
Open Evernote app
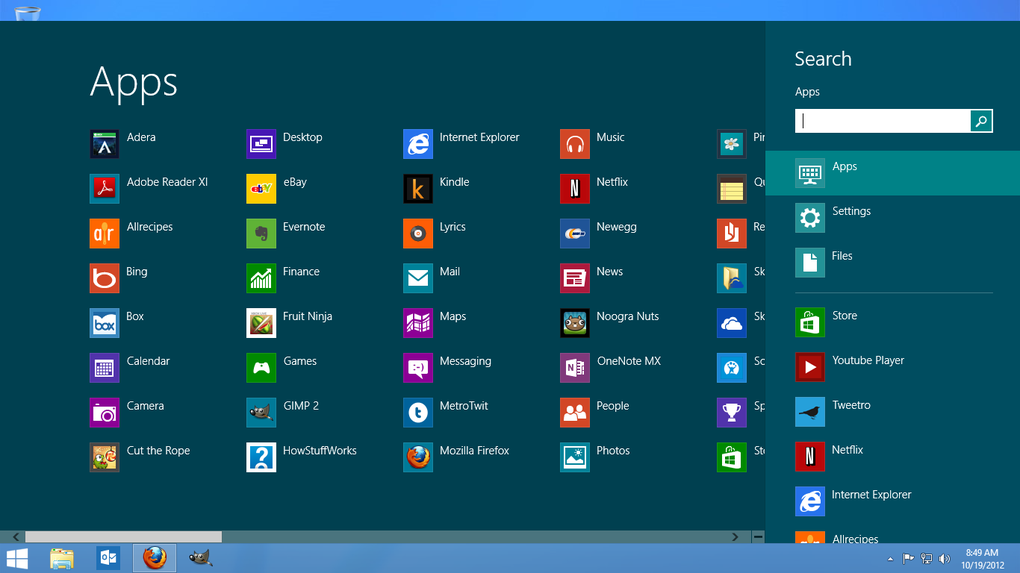(x=261, y=233)
